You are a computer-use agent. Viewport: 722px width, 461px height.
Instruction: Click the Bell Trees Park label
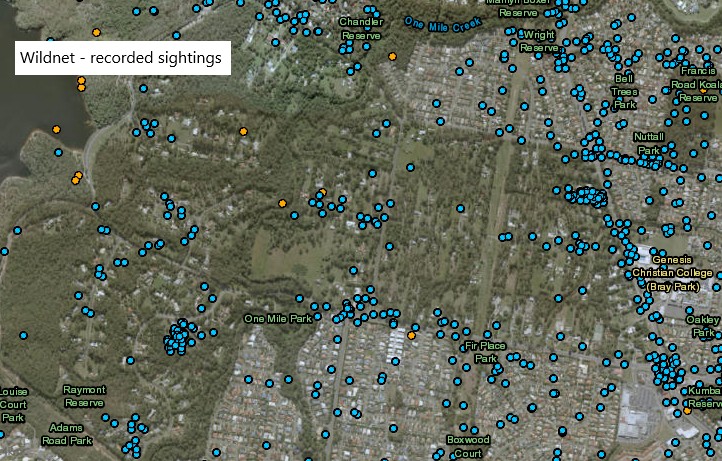(624, 92)
